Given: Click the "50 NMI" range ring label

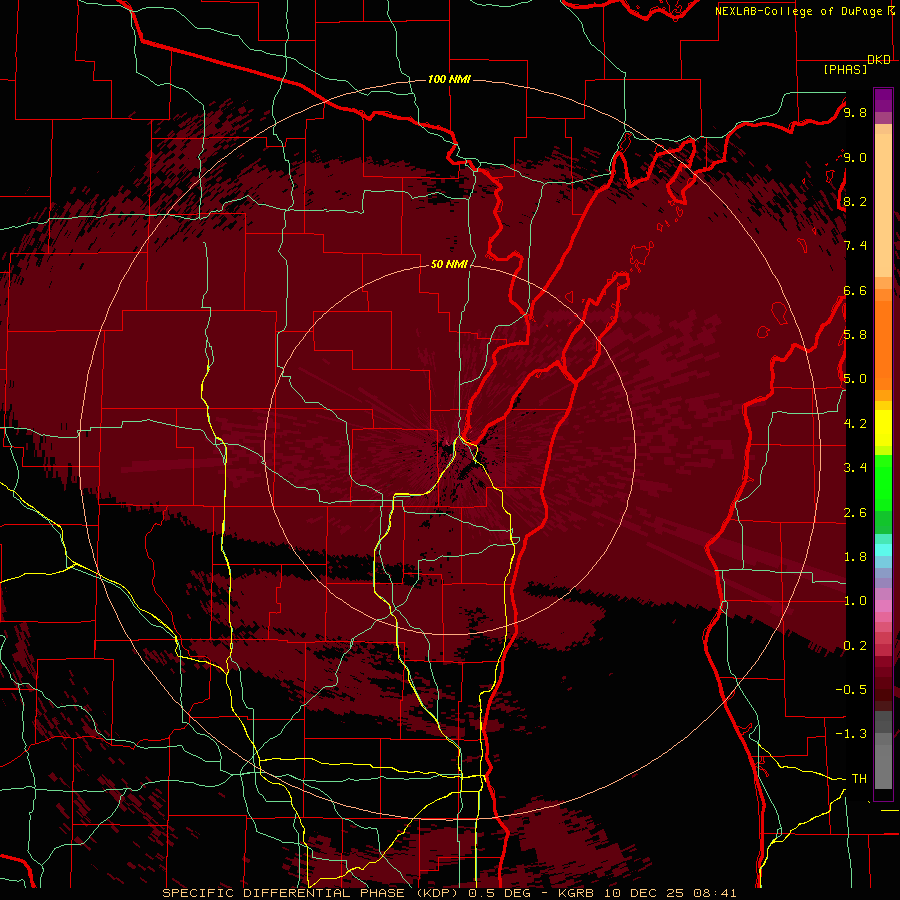Looking at the screenshot, I should pyautogui.click(x=449, y=264).
